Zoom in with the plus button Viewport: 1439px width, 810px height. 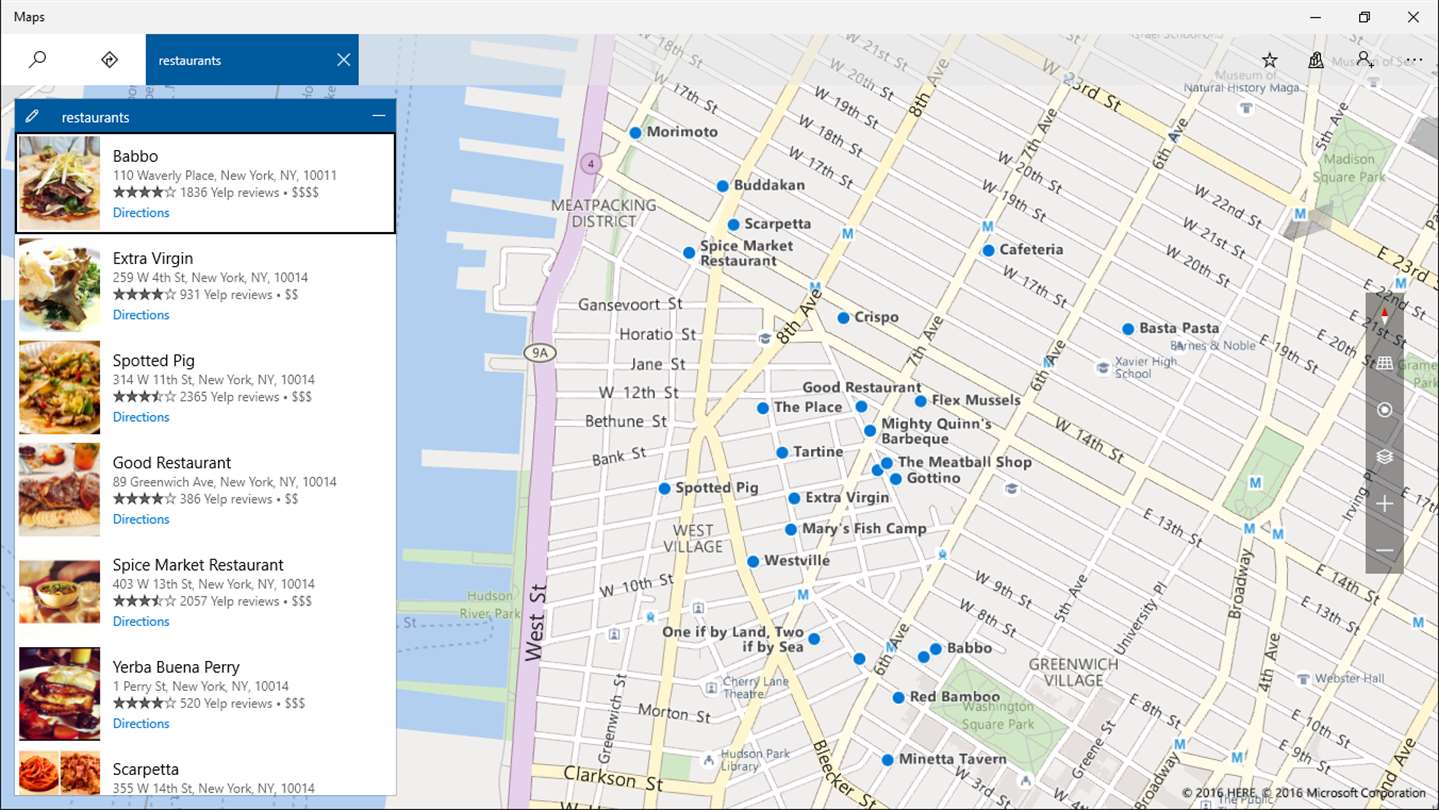[x=1384, y=504]
